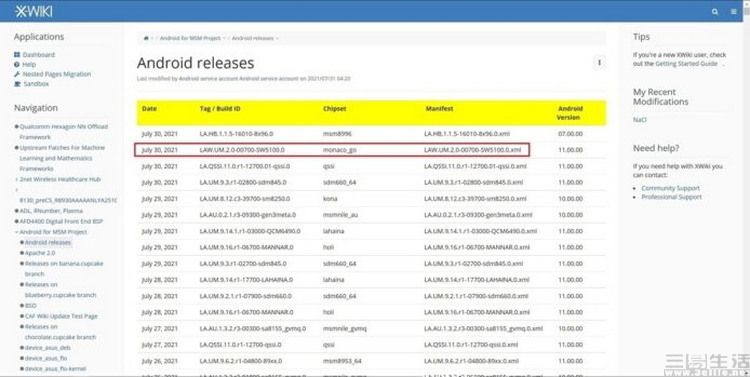This screenshot has height=377, width=750.
Task: Open Help link in Applications
Action: [x=29, y=65]
